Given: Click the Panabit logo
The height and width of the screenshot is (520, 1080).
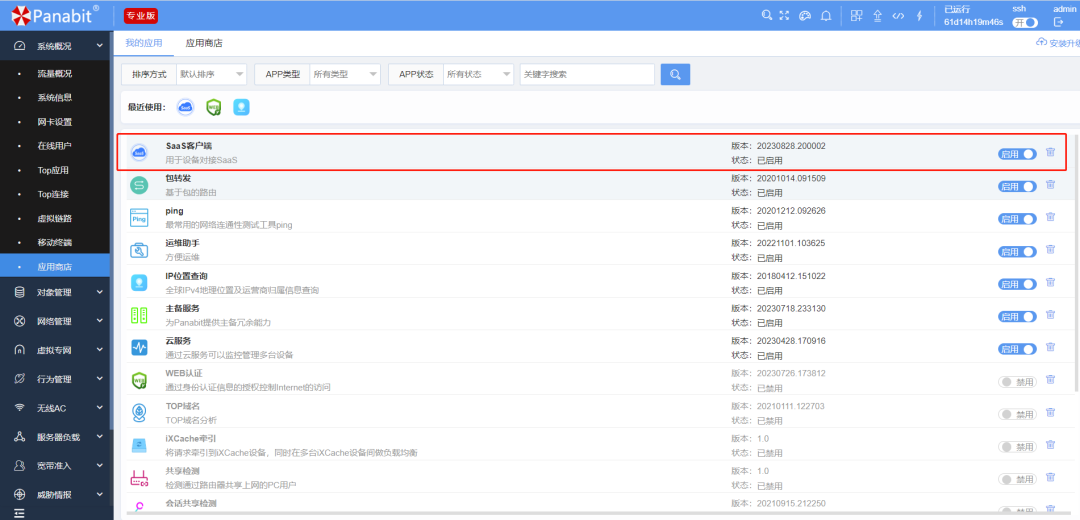Looking at the screenshot, I should pos(55,15).
